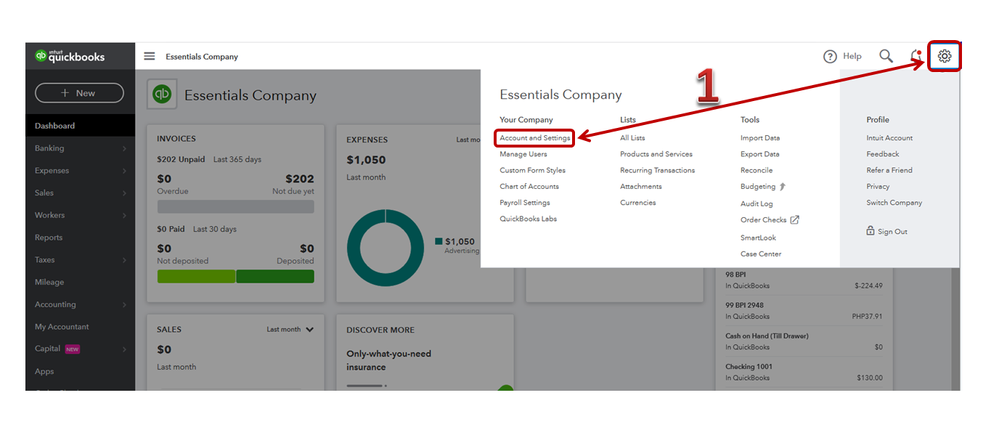Open Attachments list
The width and height of the screenshot is (999, 433).
tap(641, 187)
